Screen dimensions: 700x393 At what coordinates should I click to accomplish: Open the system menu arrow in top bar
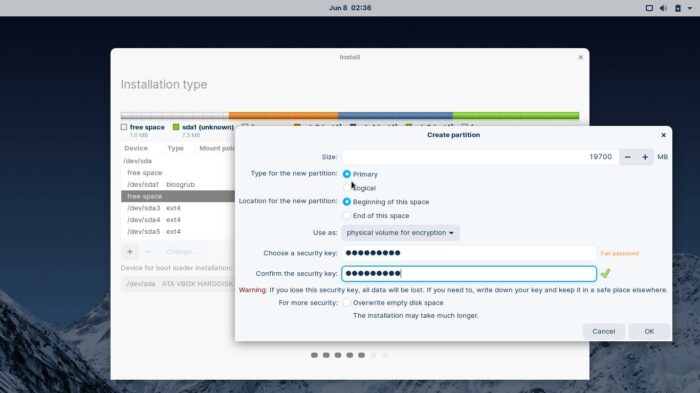click(x=690, y=8)
